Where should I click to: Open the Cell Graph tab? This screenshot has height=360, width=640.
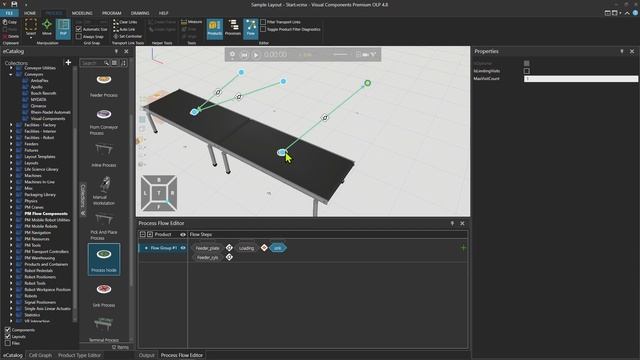pyautogui.click(x=40, y=355)
